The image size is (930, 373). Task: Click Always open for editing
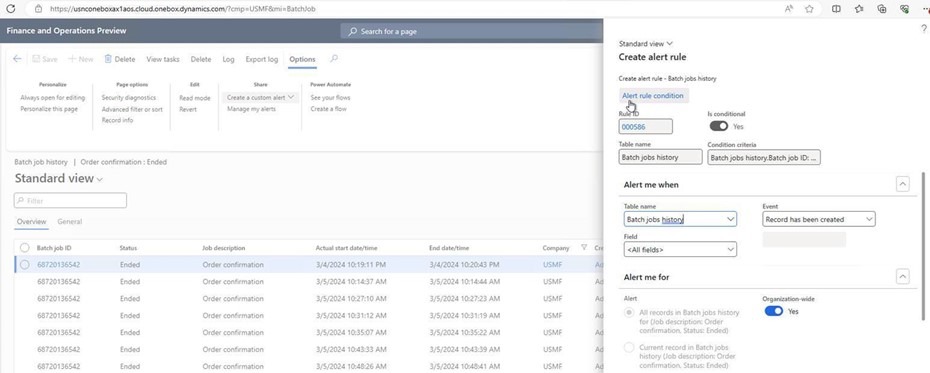[53, 98]
